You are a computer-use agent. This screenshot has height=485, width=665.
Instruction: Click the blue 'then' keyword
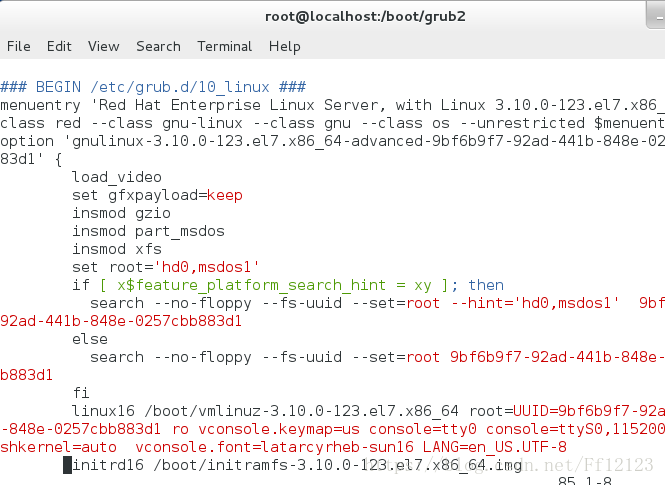[486, 285]
